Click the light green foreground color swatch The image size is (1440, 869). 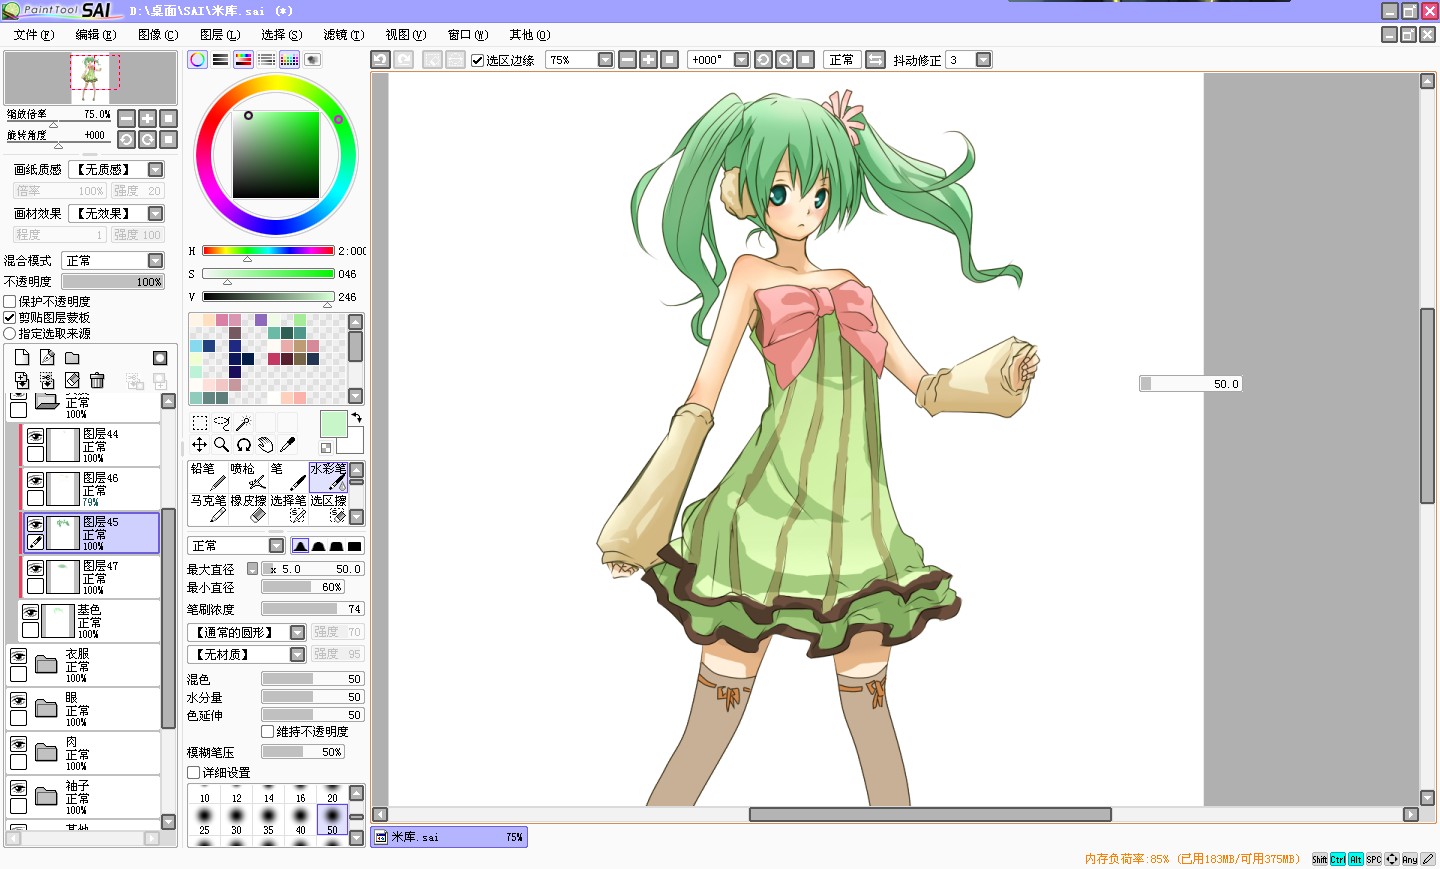pos(333,423)
